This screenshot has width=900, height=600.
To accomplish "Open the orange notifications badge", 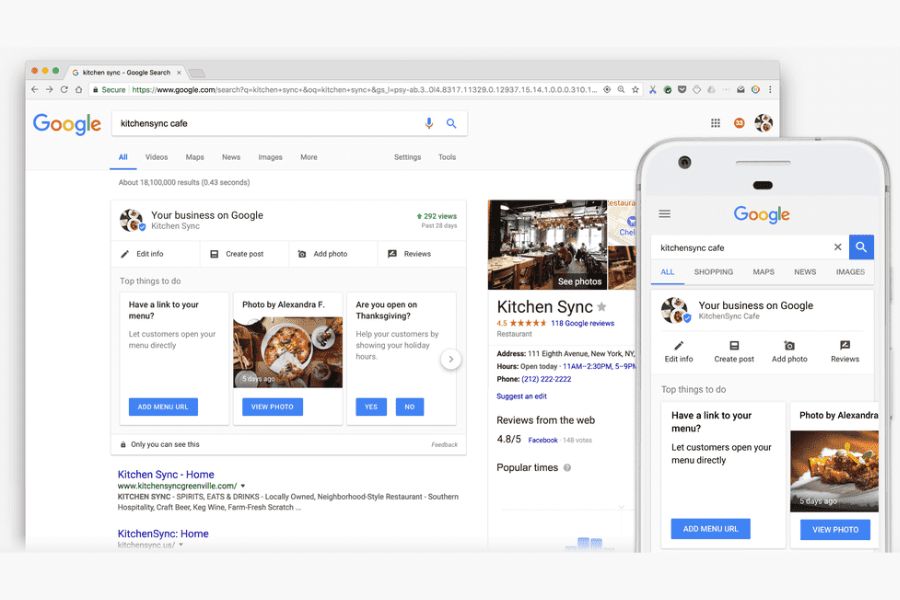I will pos(739,123).
